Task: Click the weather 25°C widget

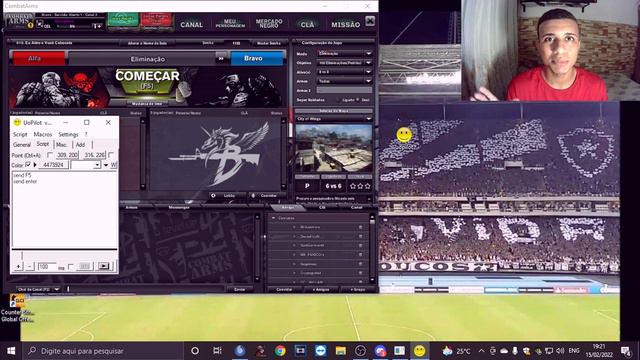Action: click(x=457, y=351)
